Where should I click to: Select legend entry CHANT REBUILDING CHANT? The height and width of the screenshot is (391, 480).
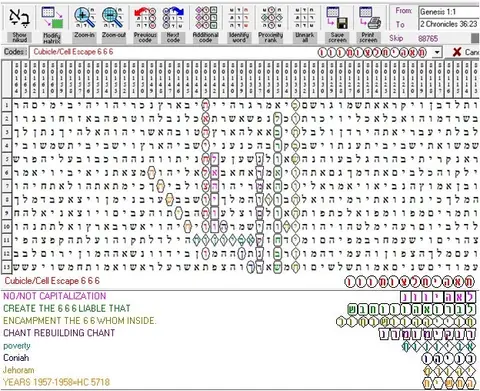[59, 333]
